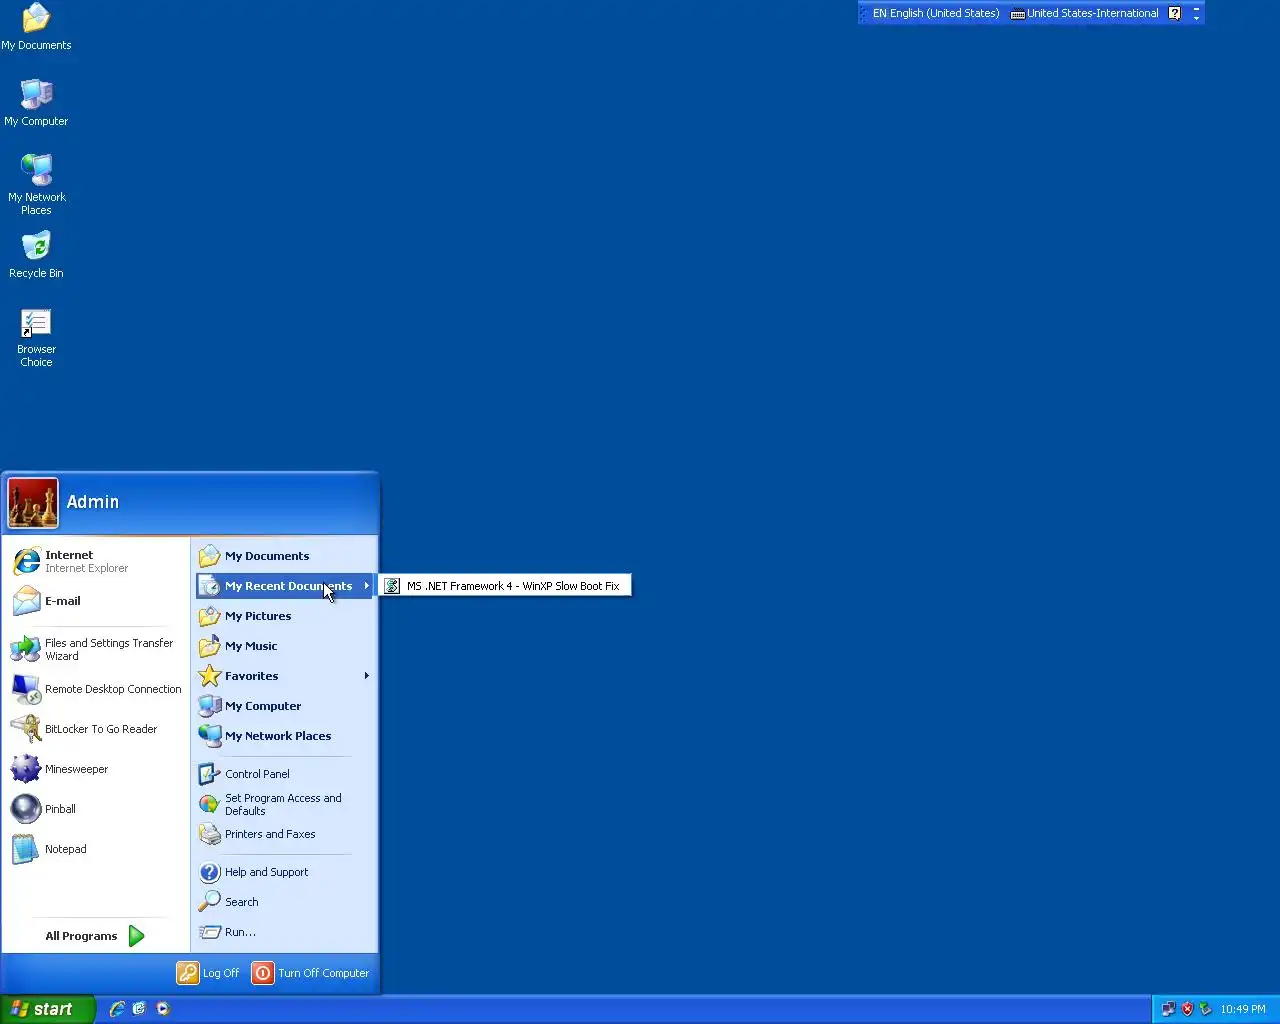1280x1024 pixels.
Task: Open E-mail from the Start menu
Action: coord(97,601)
